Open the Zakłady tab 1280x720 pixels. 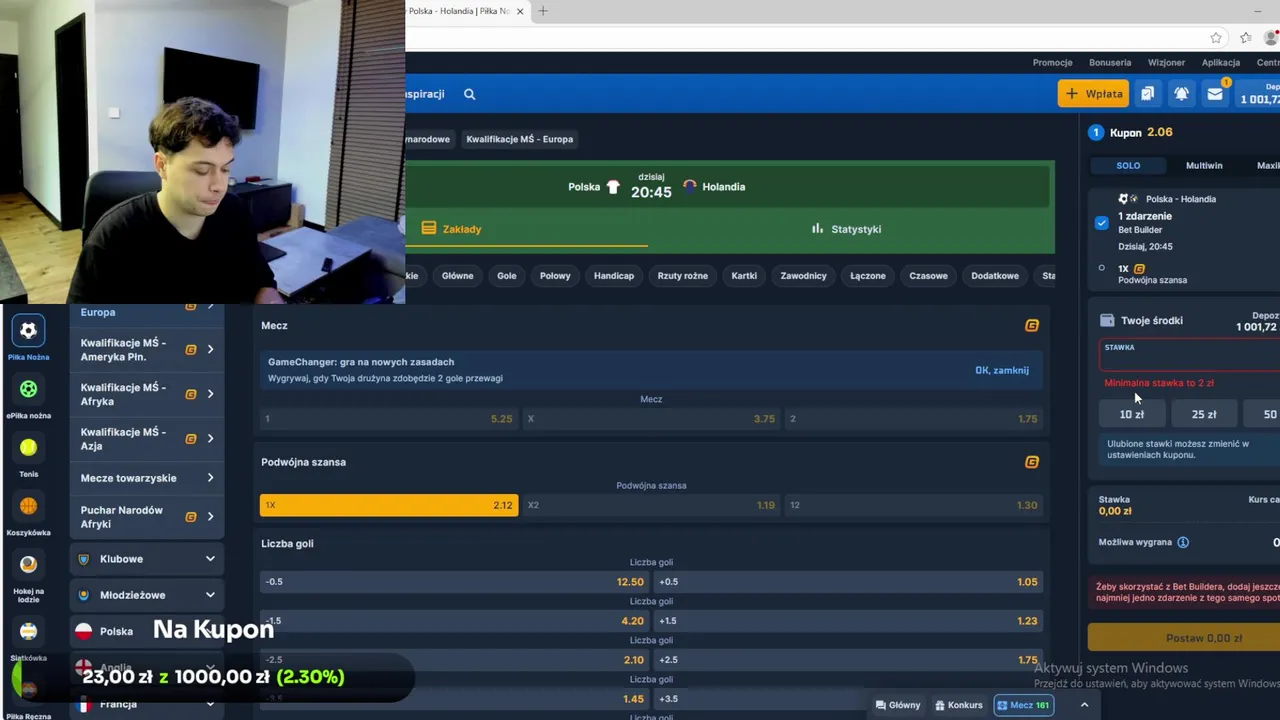point(451,229)
